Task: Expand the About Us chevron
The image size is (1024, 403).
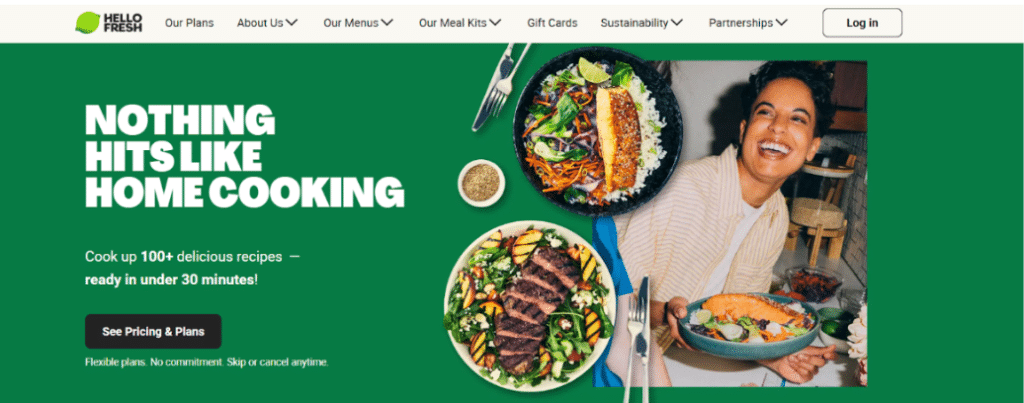Action: [x=291, y=23]
